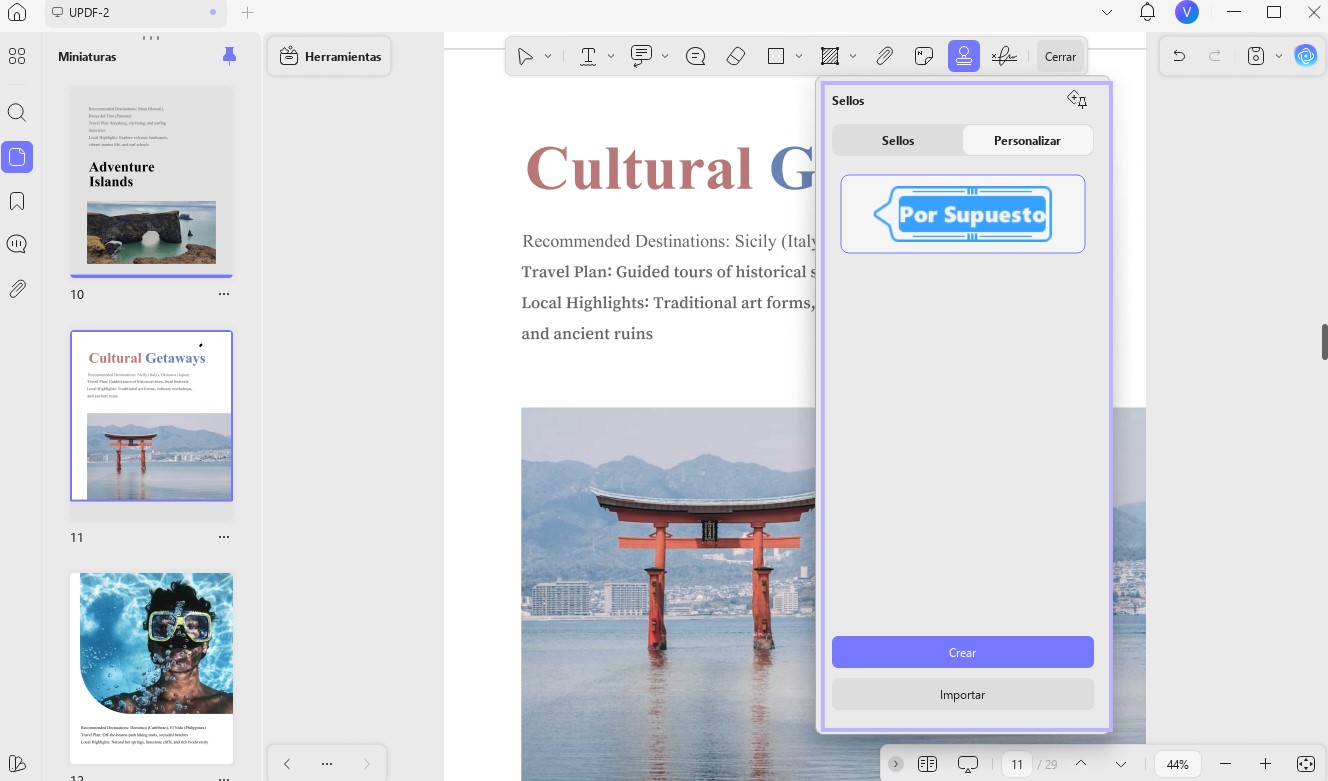This screenshot has height=781, width=1328.
Task: Click the Crear button
Action: (963, 652)
